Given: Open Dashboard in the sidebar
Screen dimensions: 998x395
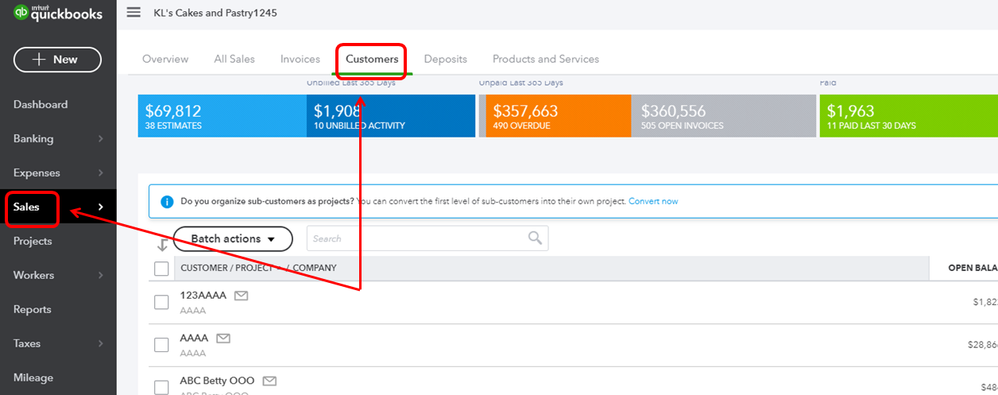Looking at the screenshot, I should (x=40, y=104).
